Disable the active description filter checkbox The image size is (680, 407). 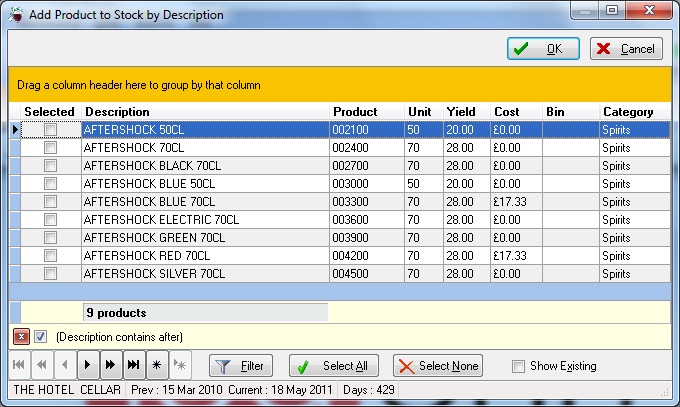pyautogui.click(x=41, y=337)
